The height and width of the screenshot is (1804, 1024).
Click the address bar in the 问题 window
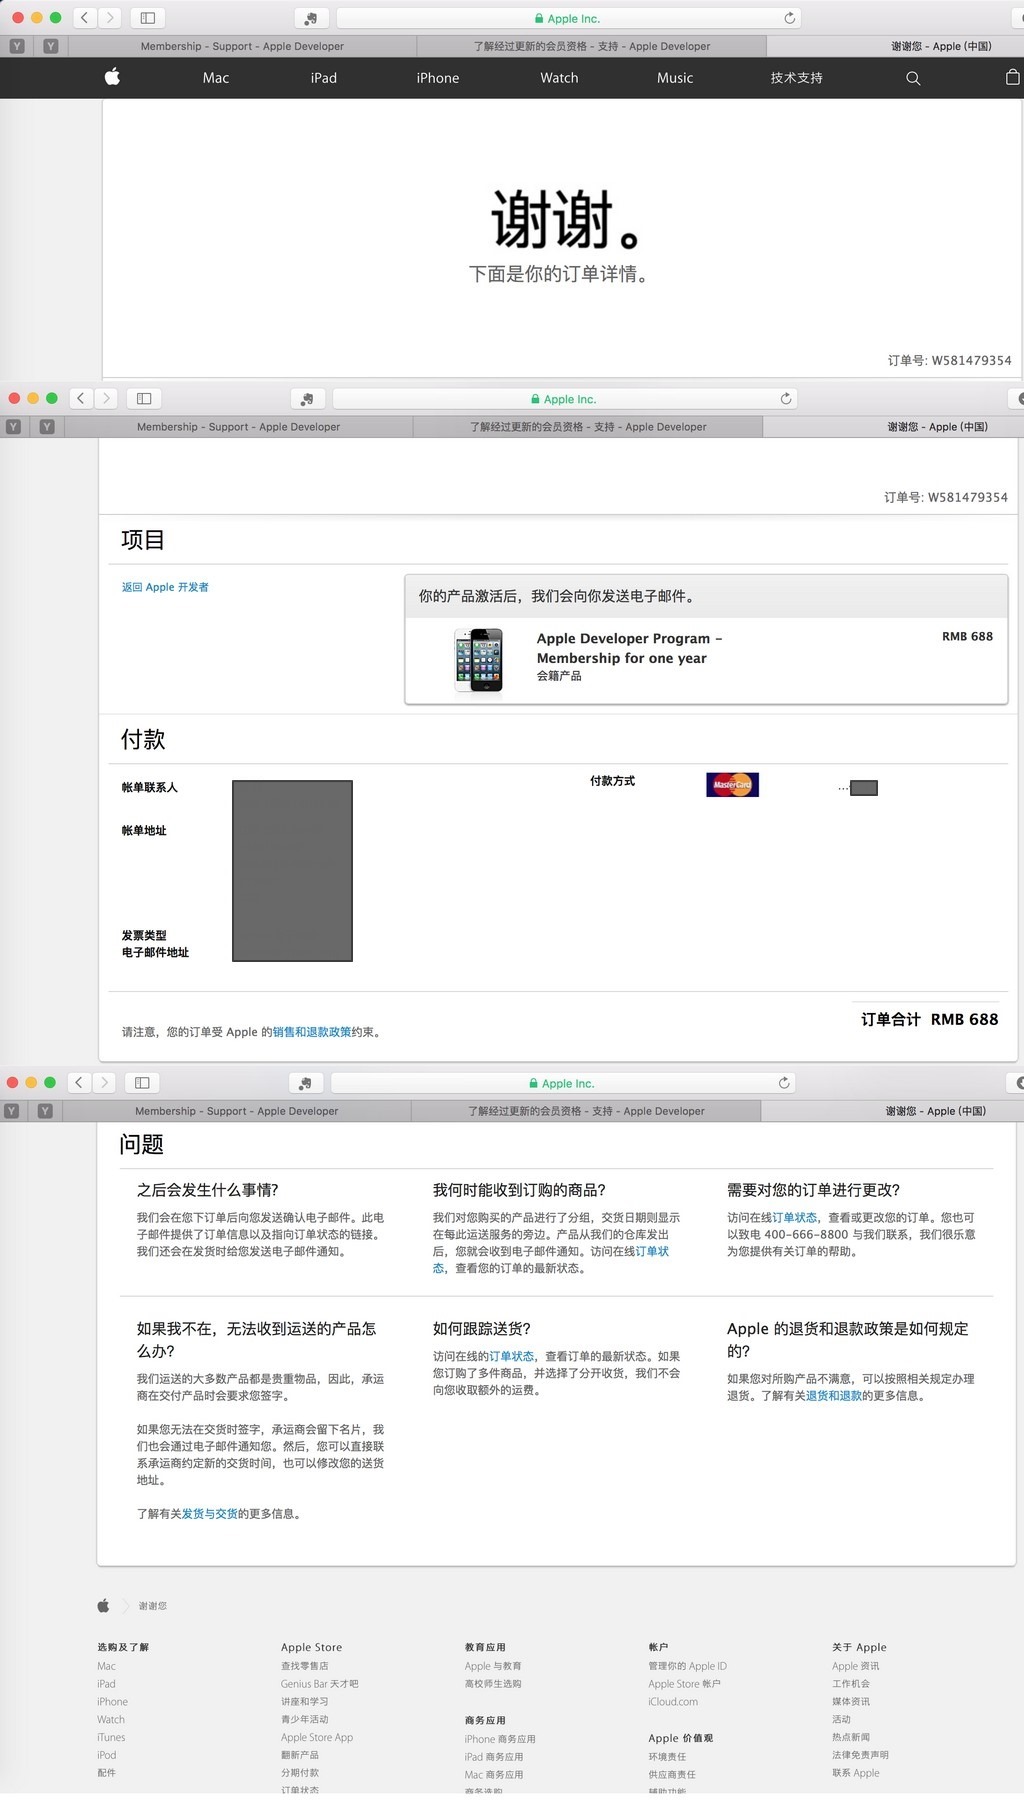pos(565,1082)
